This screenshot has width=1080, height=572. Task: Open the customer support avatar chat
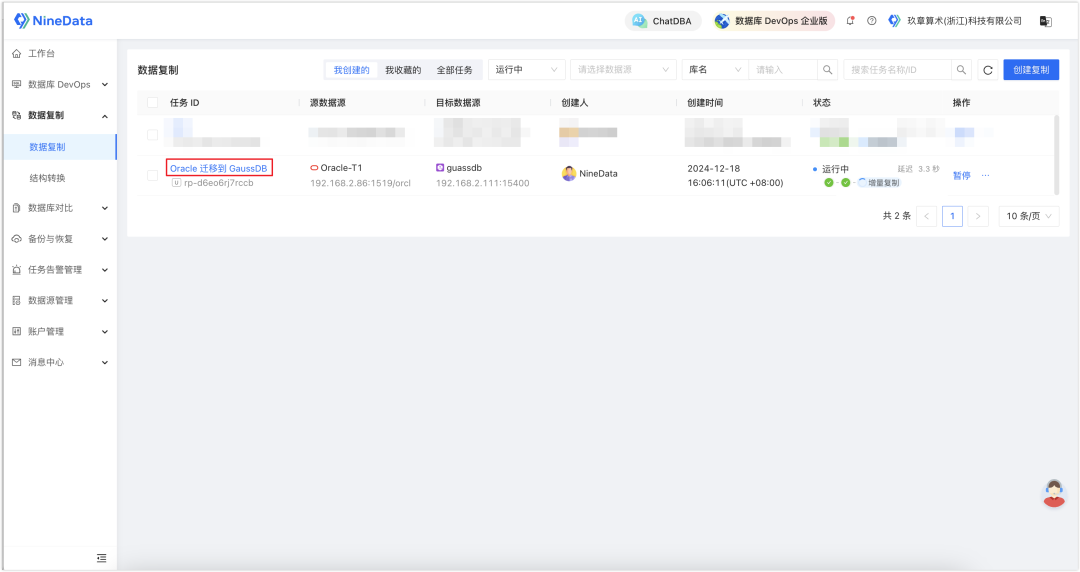pos(1054,493)
